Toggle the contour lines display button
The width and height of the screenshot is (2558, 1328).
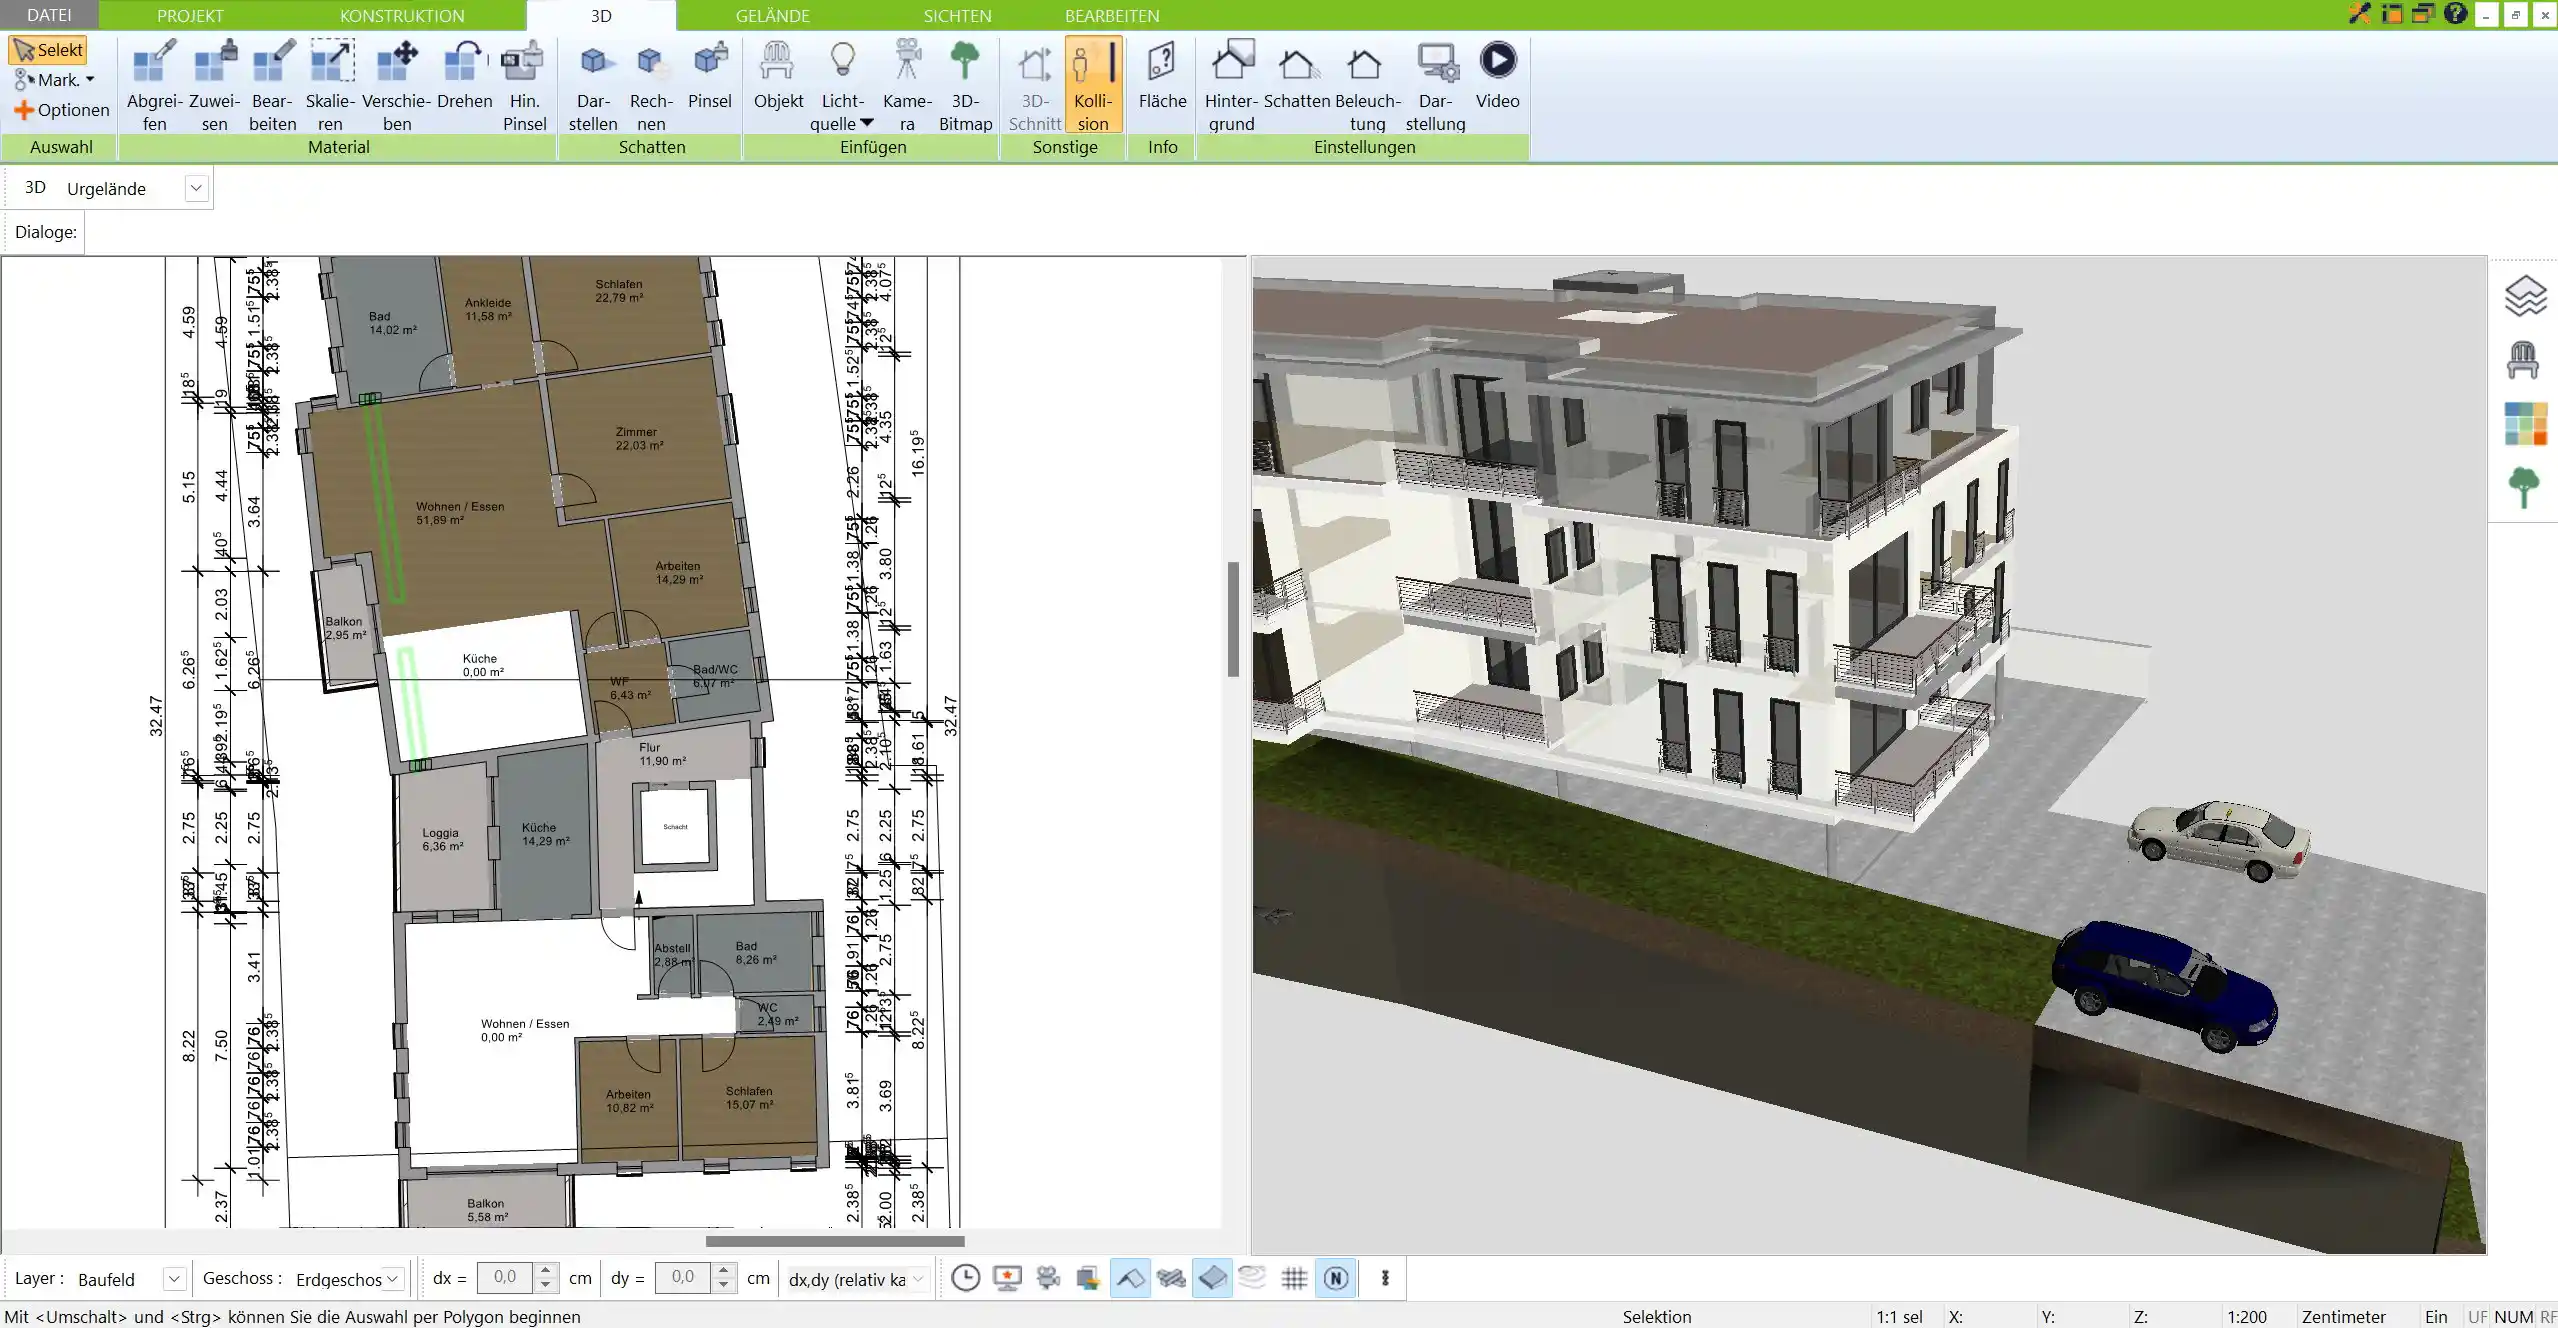pyautogui.click(x=1252, y=1278)
